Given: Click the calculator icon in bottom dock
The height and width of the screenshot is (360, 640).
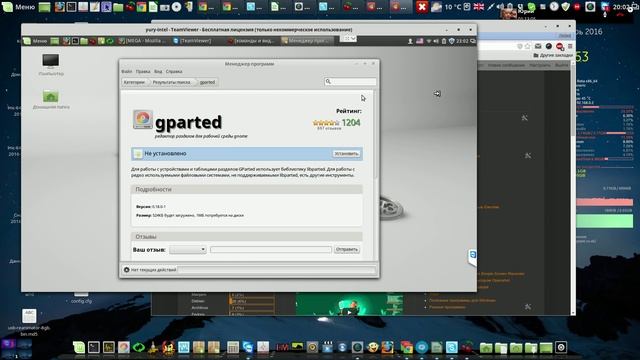Looking at the screenshot, I should click(233, 347).
